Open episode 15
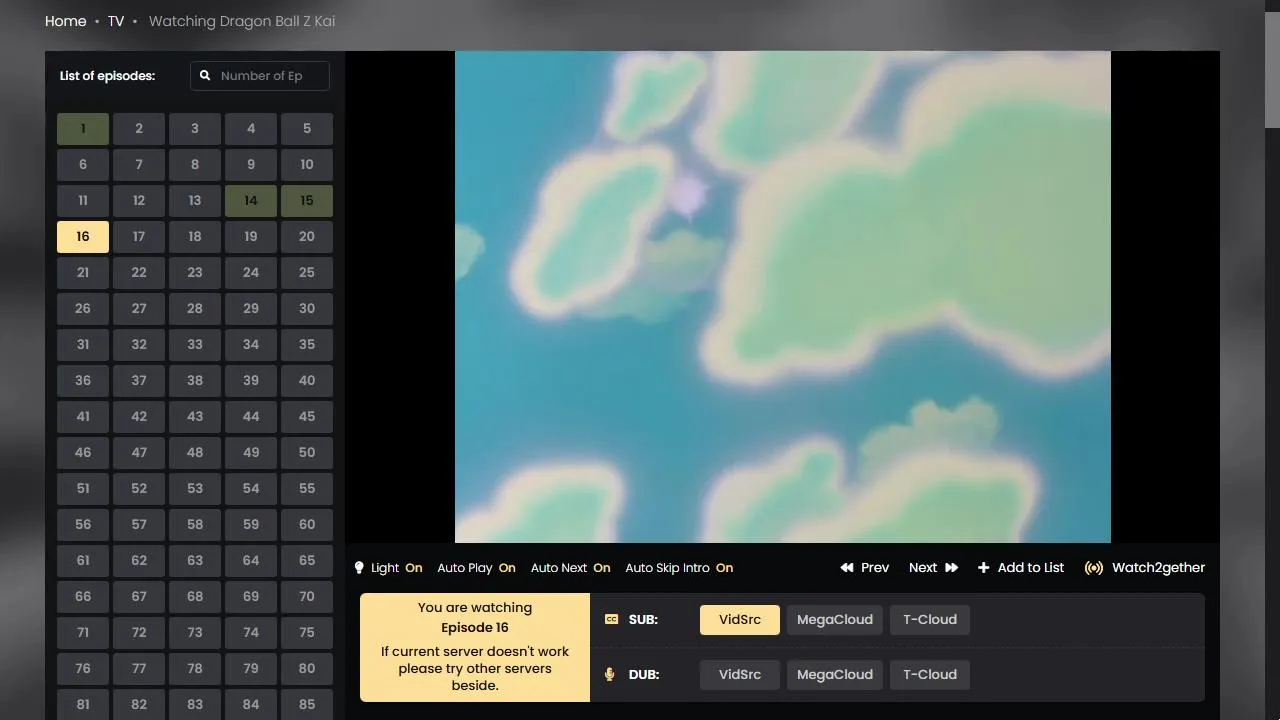Screen dimensions: 1280x720 point(307,200)
